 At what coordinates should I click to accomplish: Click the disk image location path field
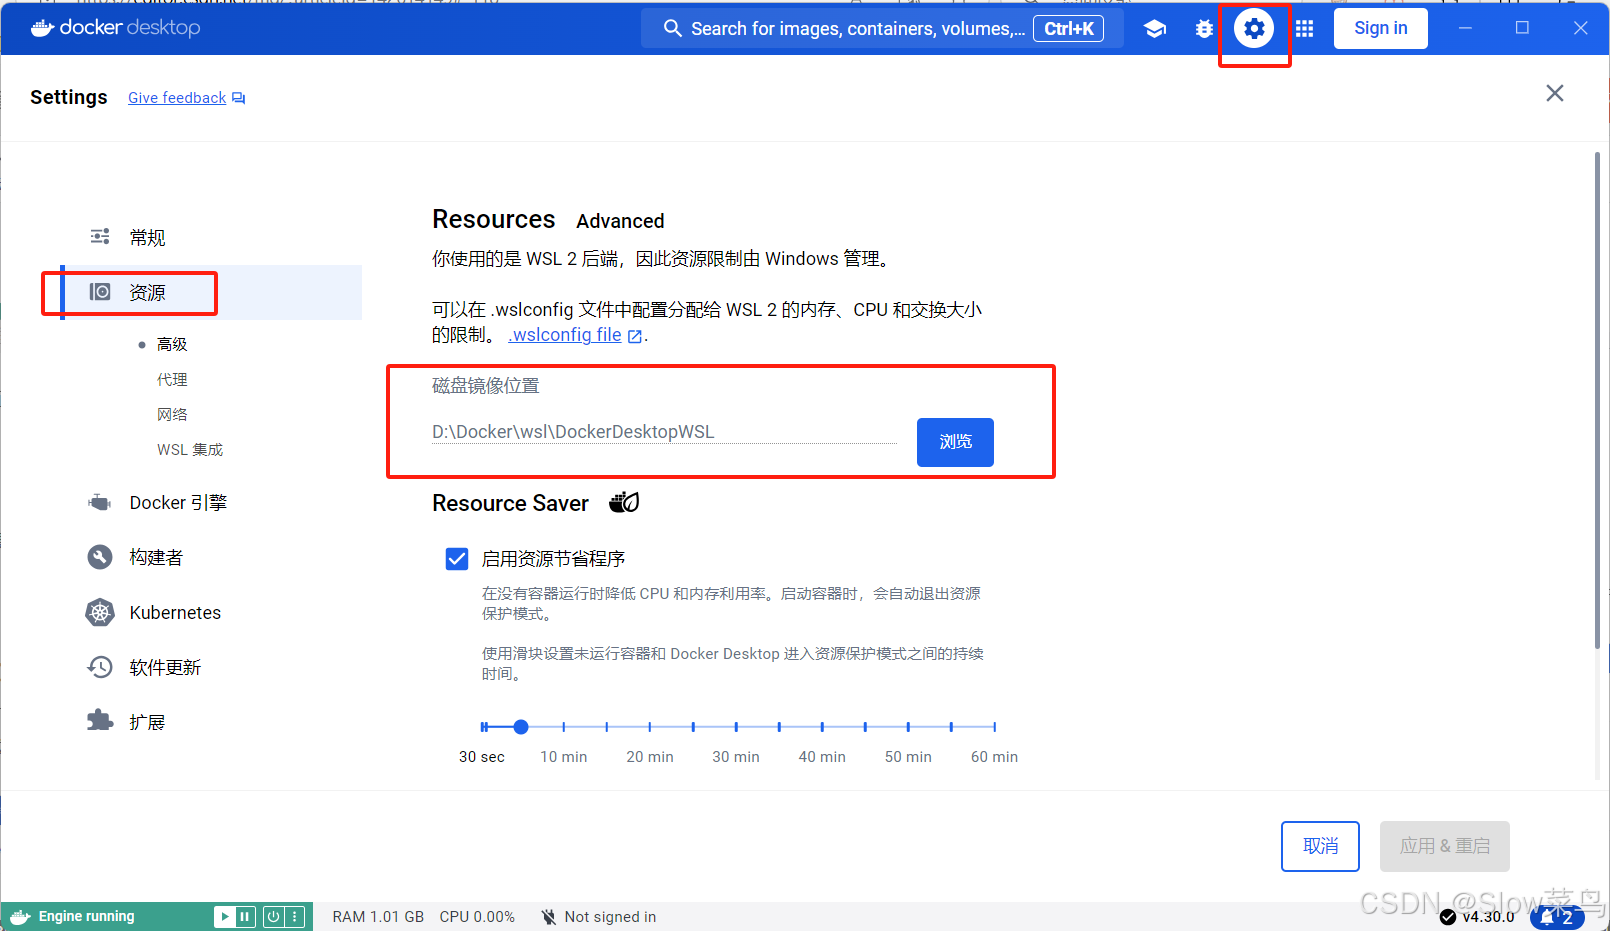coord(665,432)
